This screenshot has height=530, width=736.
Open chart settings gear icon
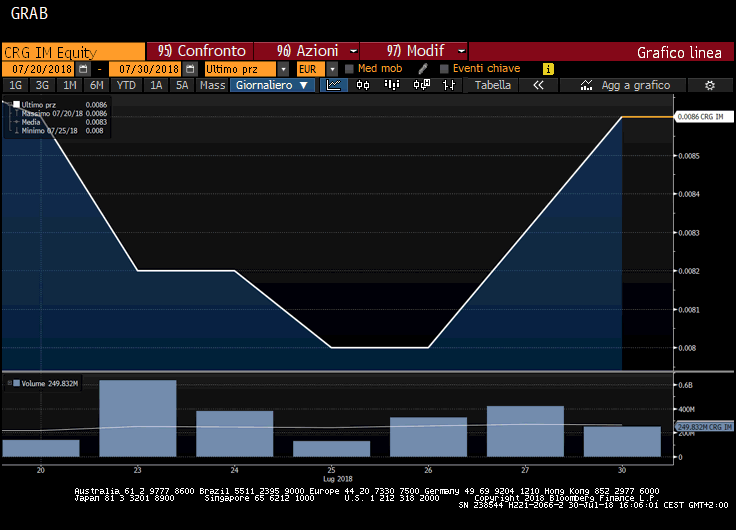point(710,86)
